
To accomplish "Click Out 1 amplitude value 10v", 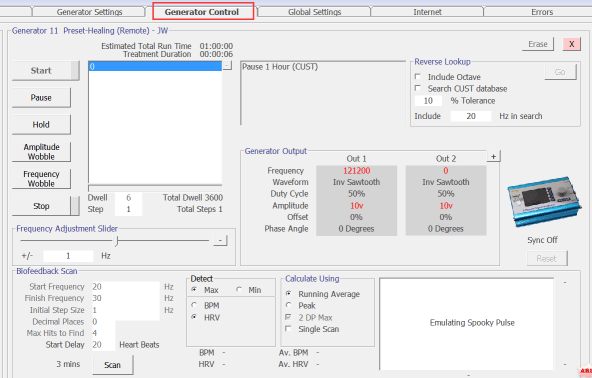I will coord(356,206).
